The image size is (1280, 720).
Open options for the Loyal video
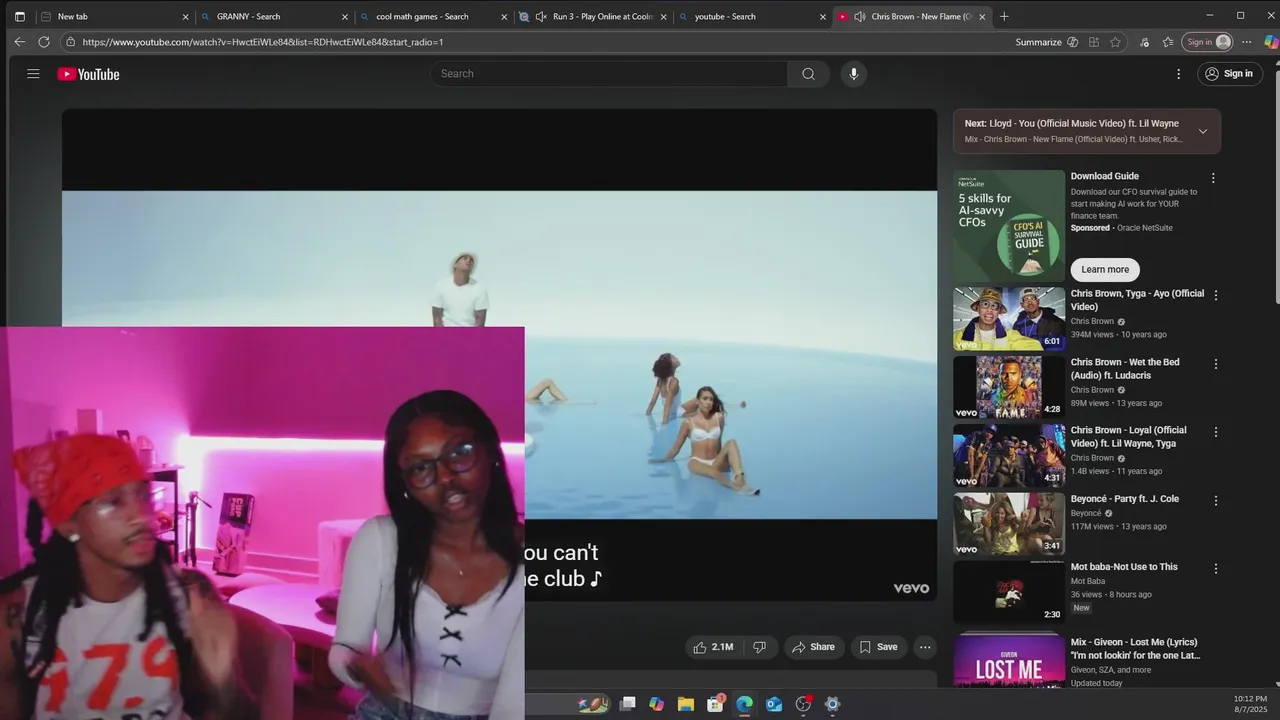click(x=1216, y=432)
